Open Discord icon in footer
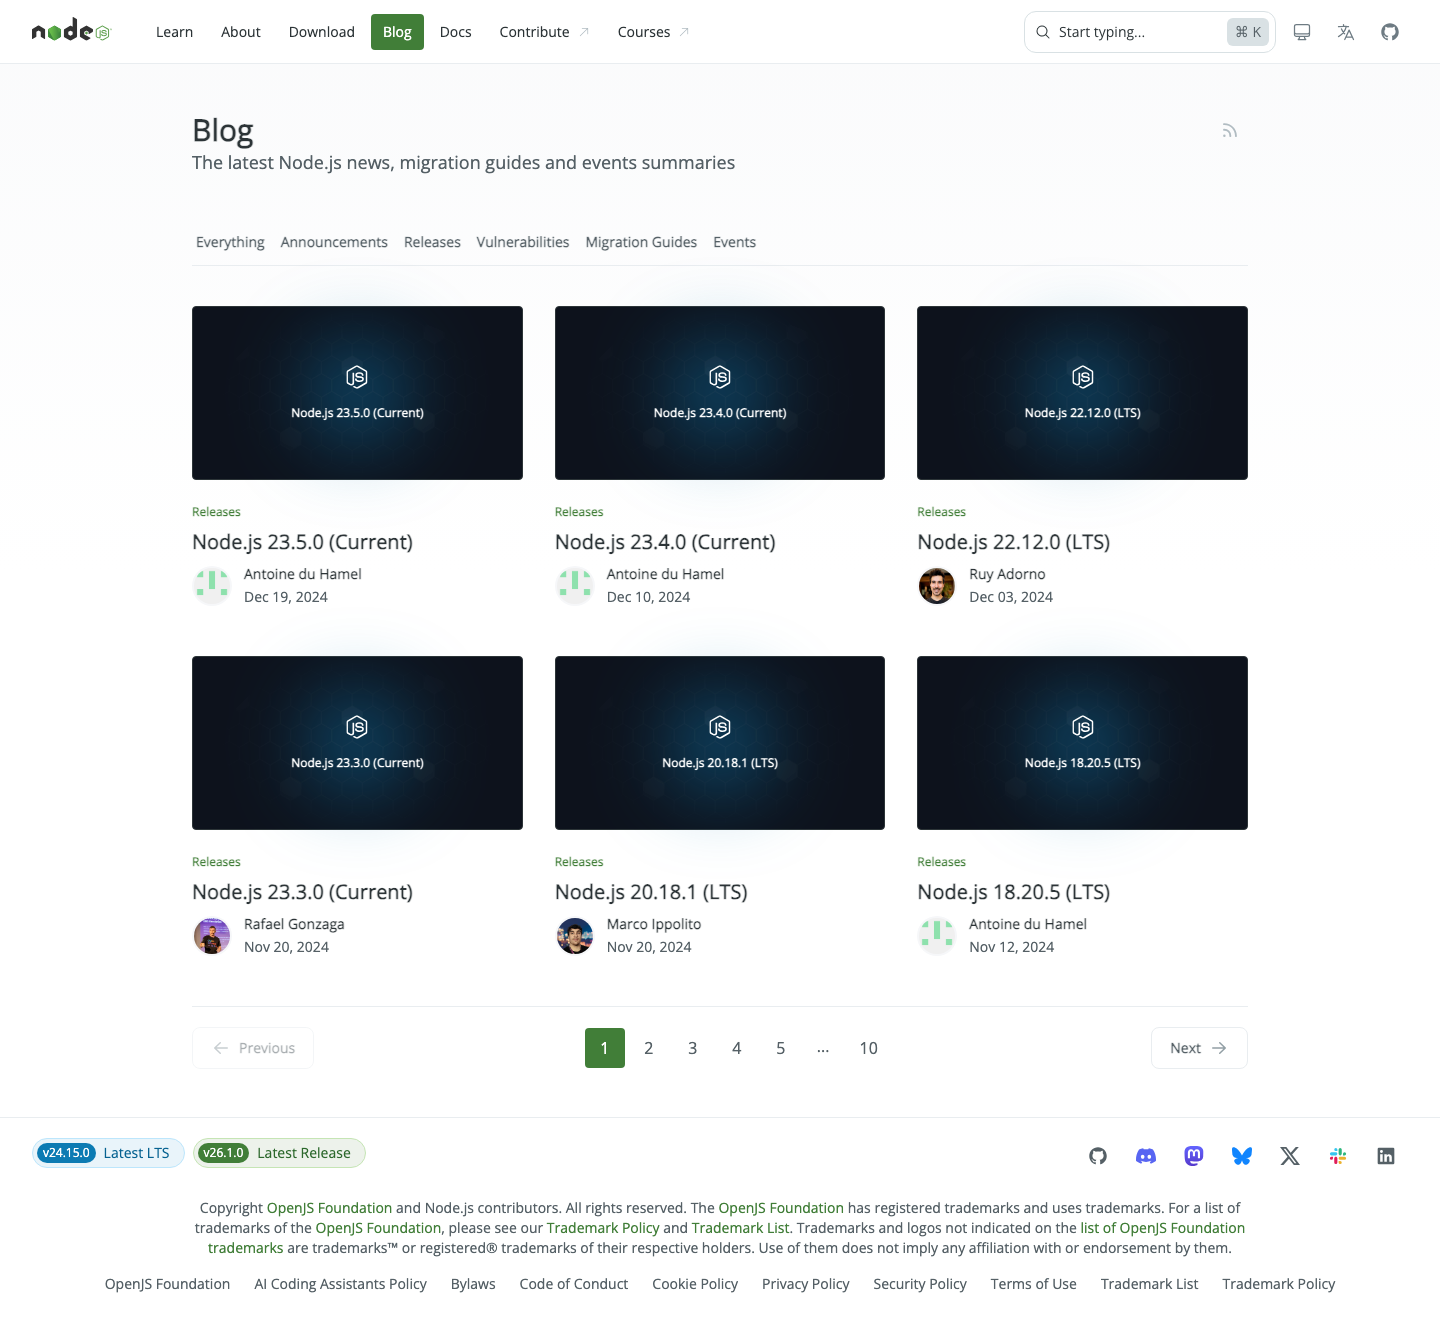1440x1322 pixels. click(x=1146, y=1156)
